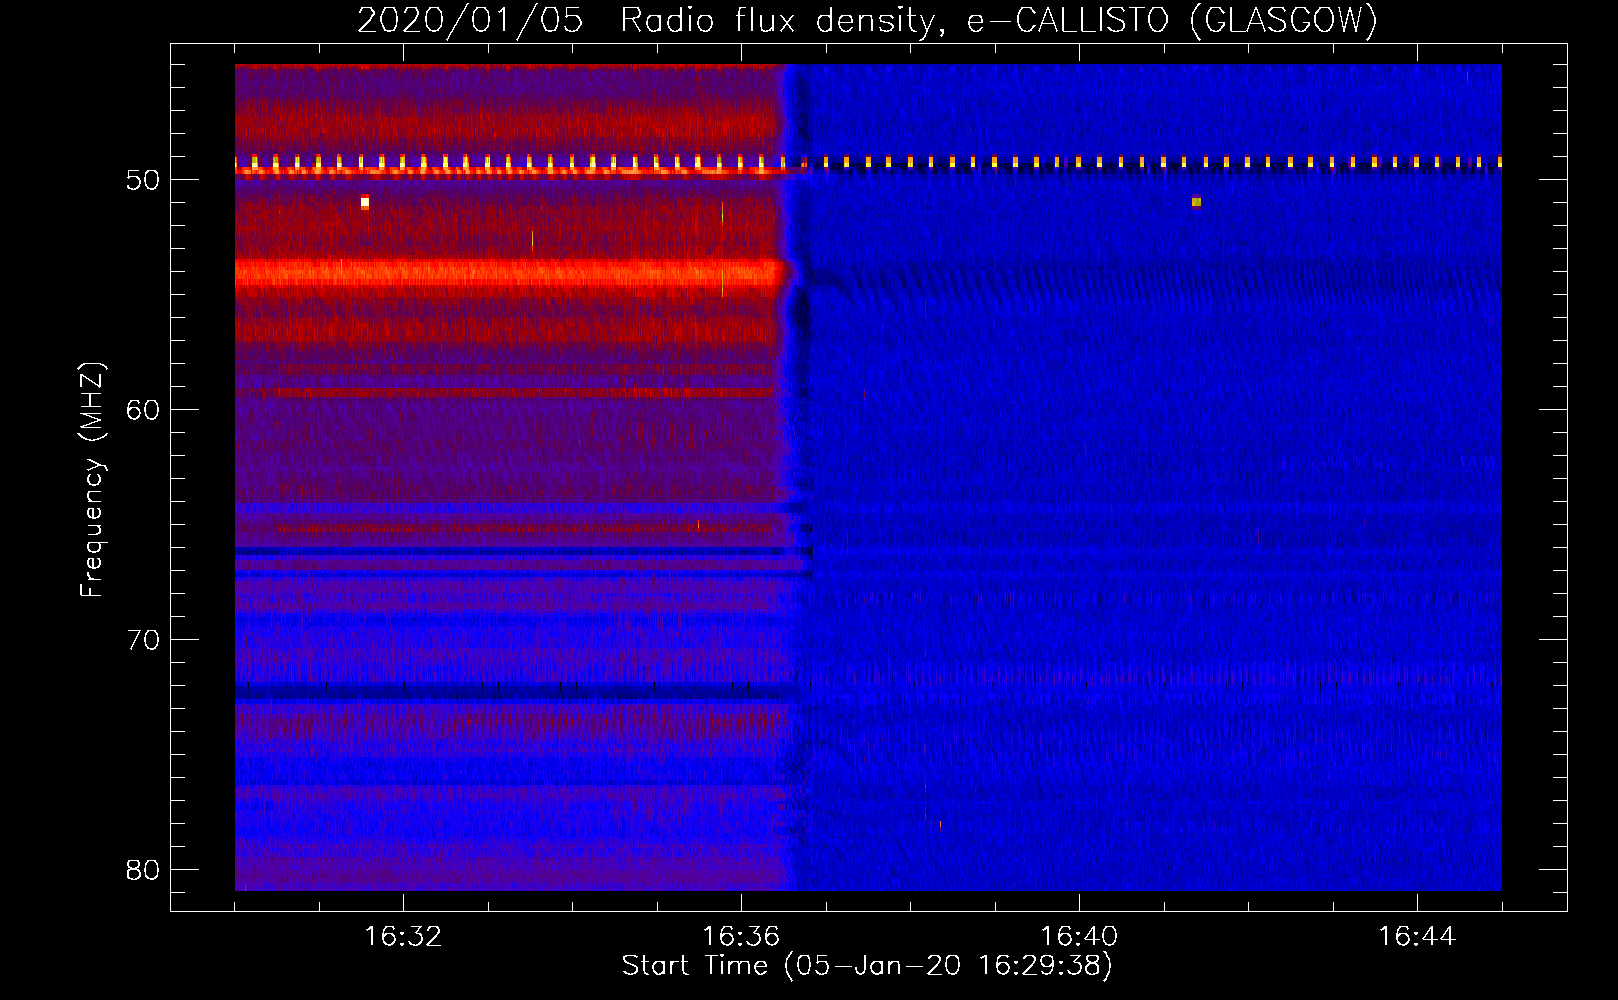Image resolution: width=1618 pixels, height=1000 pixels.
Task: Click the bright red band near 54 MHz
Action: [510, 272]
